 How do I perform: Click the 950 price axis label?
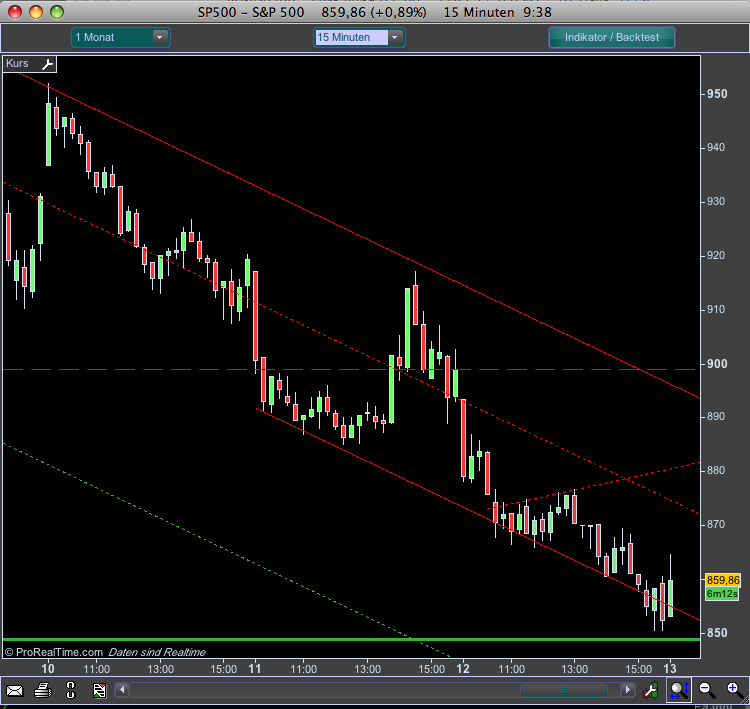click(717, 94)
